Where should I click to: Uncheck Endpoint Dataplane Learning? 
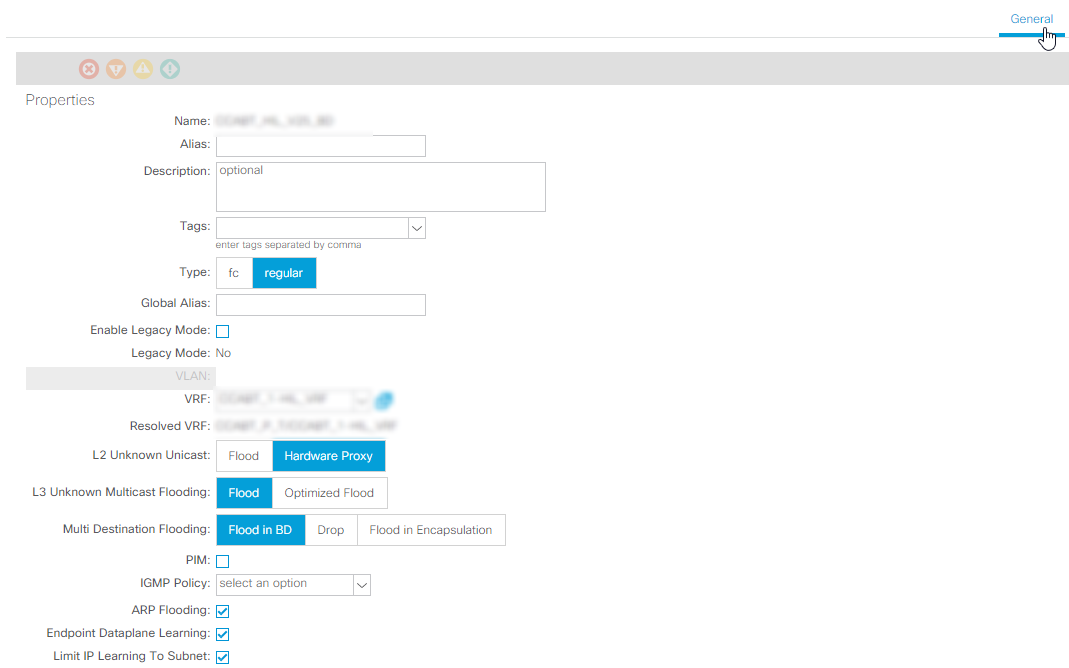tap(222, 633)
